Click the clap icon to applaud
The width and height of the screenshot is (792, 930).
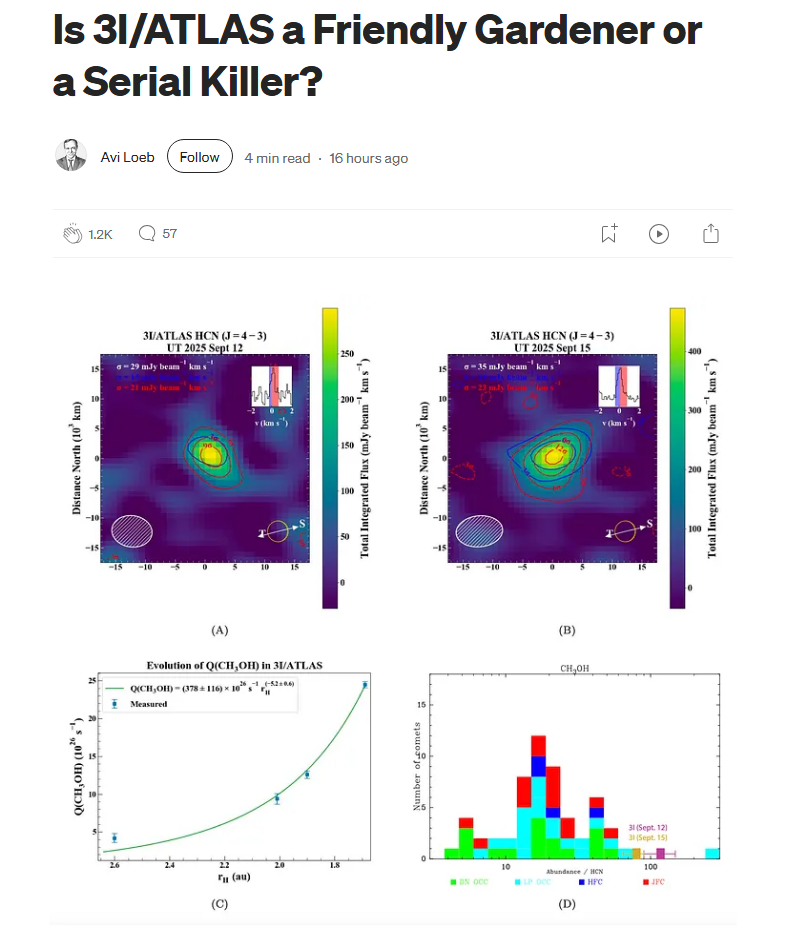[72, 234]
